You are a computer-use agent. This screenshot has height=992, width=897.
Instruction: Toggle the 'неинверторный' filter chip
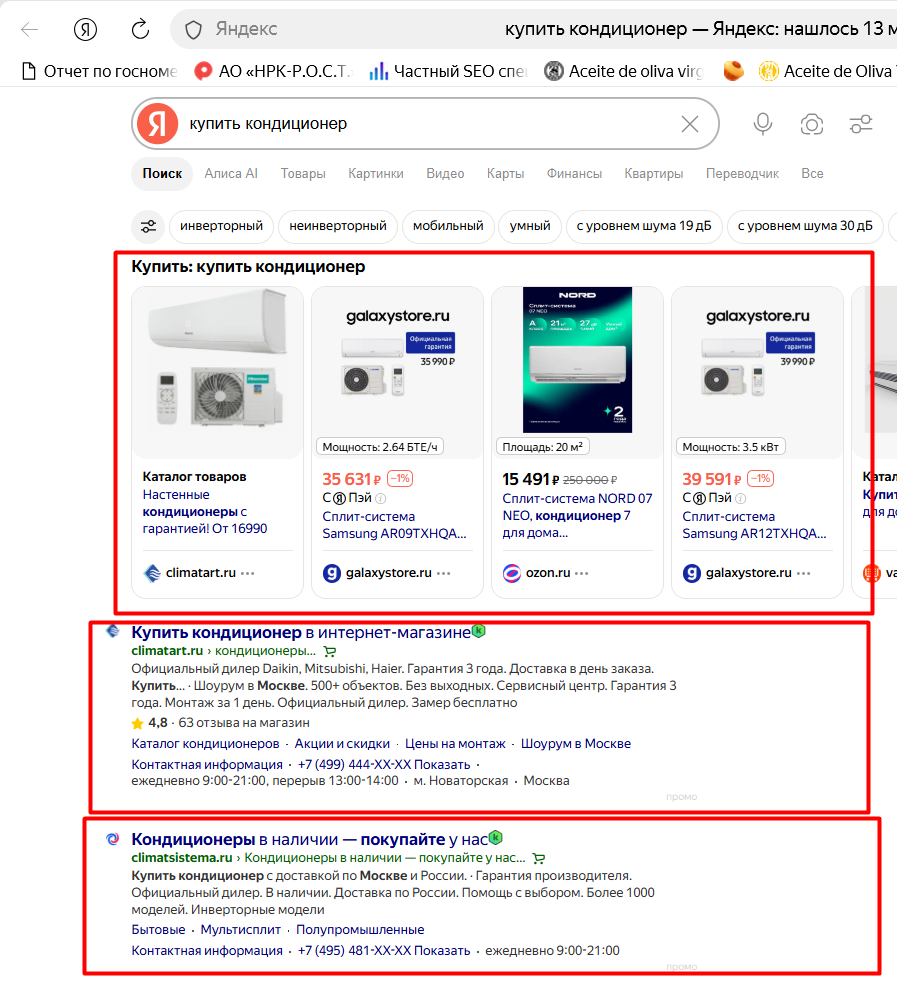pos(338,226)
